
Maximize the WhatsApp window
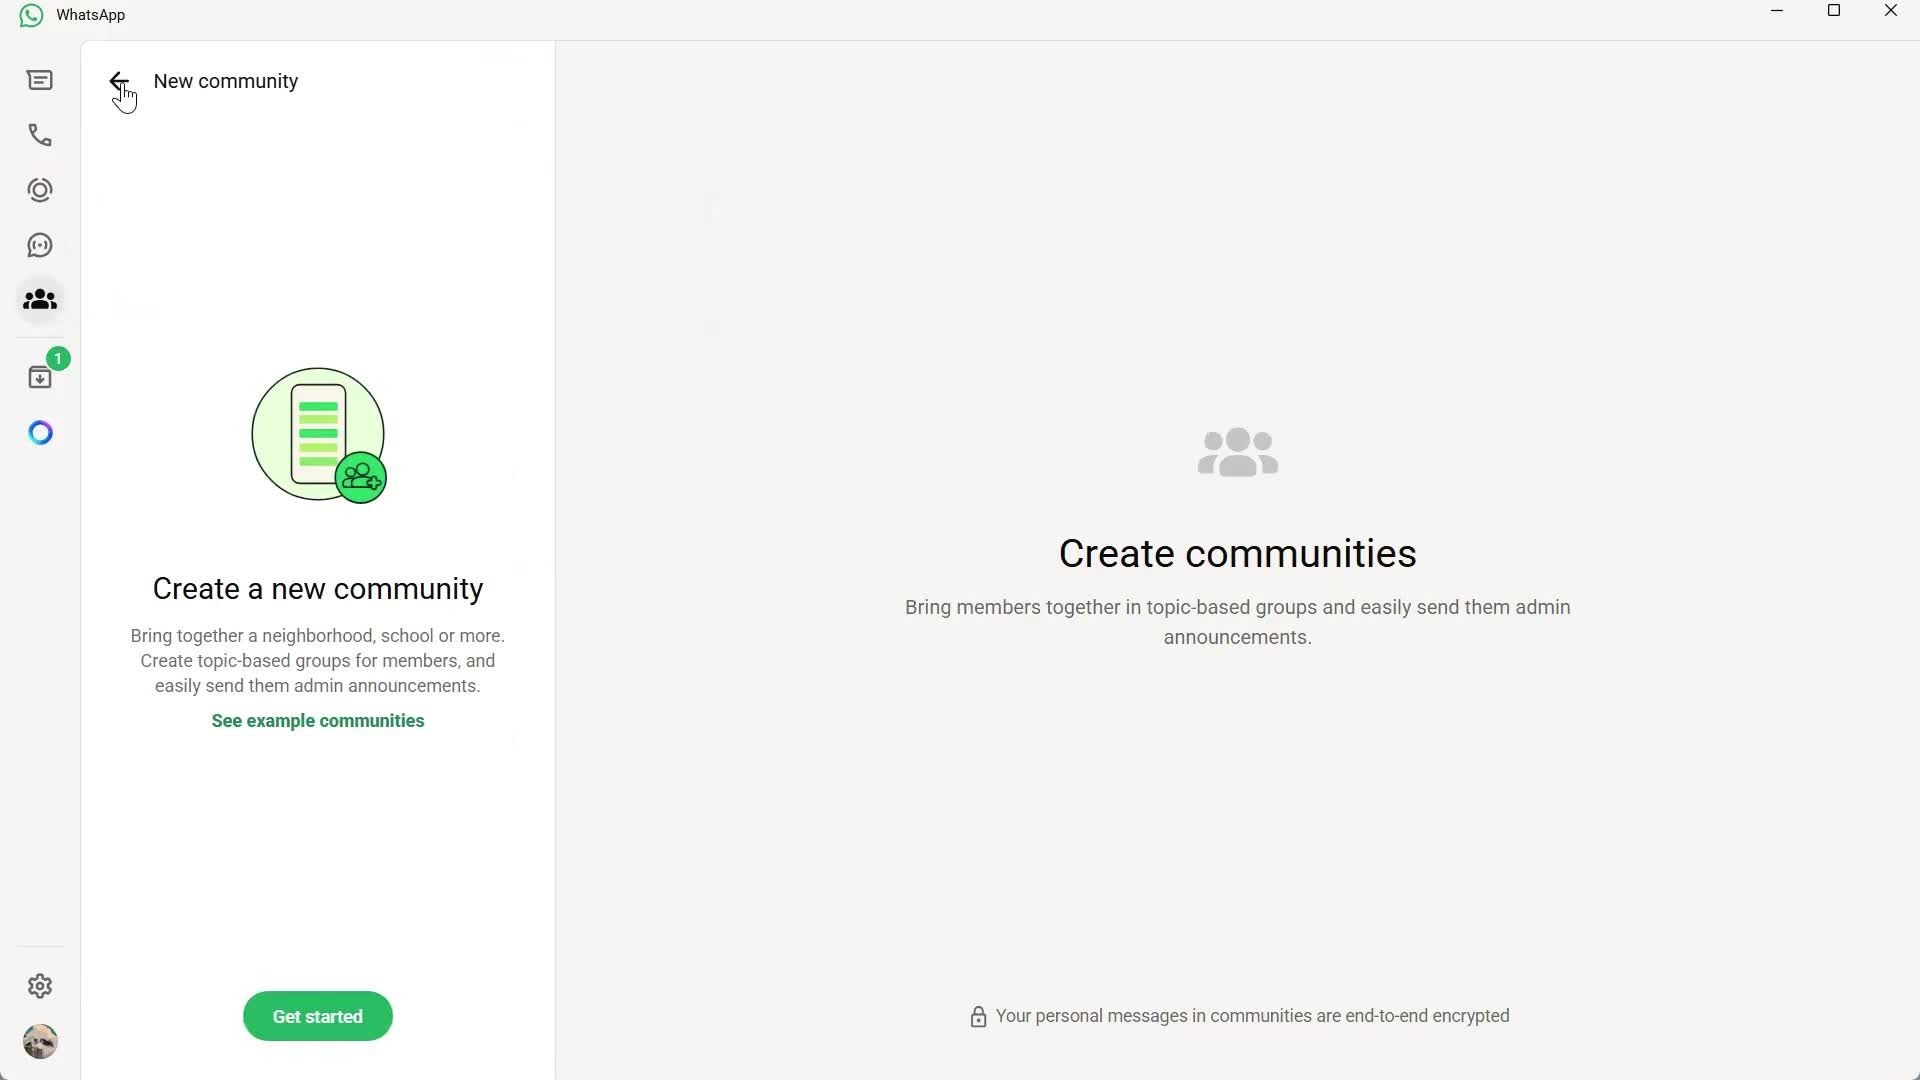[x=1834, y=11]
